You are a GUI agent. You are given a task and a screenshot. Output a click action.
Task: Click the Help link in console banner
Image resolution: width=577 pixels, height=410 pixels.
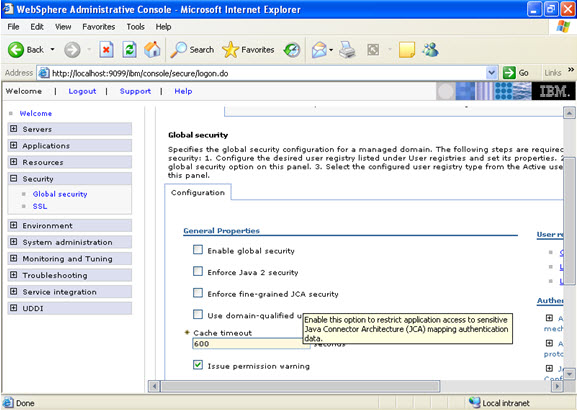coord(183,91)
